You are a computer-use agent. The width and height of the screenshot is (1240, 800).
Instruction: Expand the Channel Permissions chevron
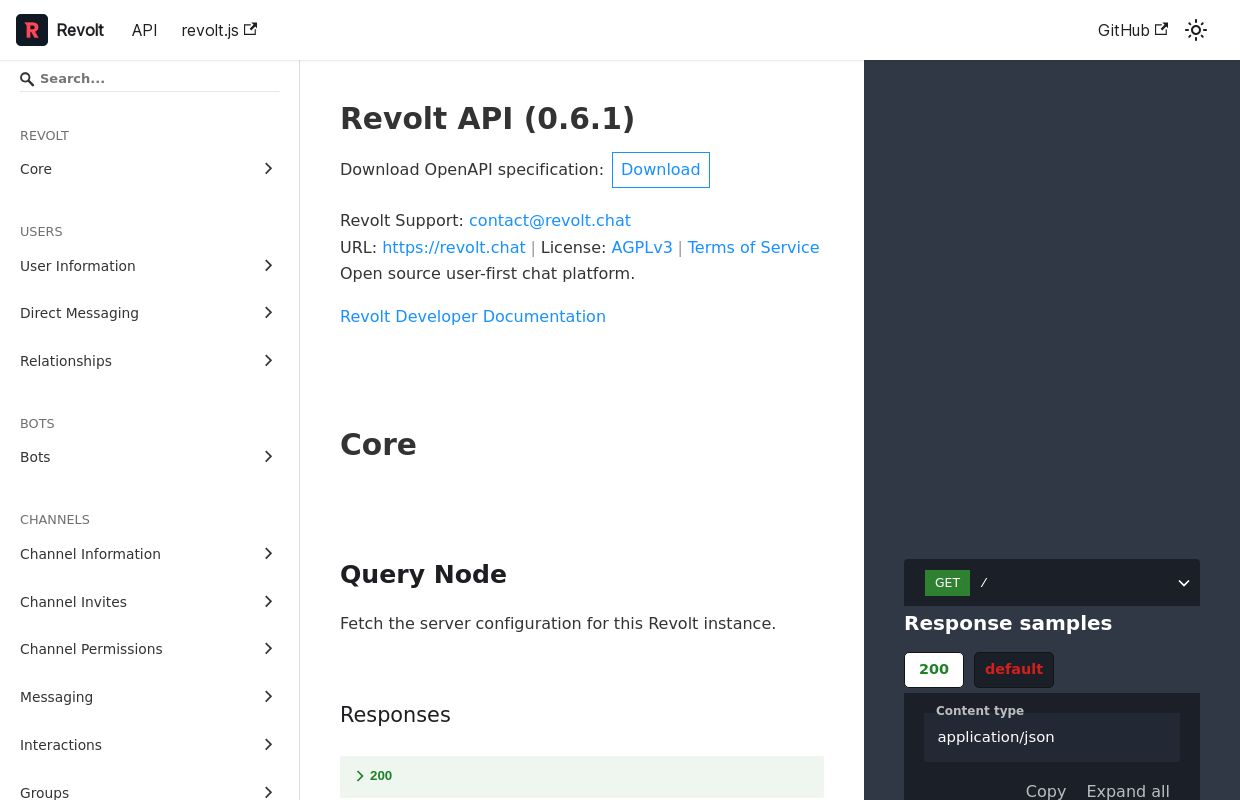(268, 649)
